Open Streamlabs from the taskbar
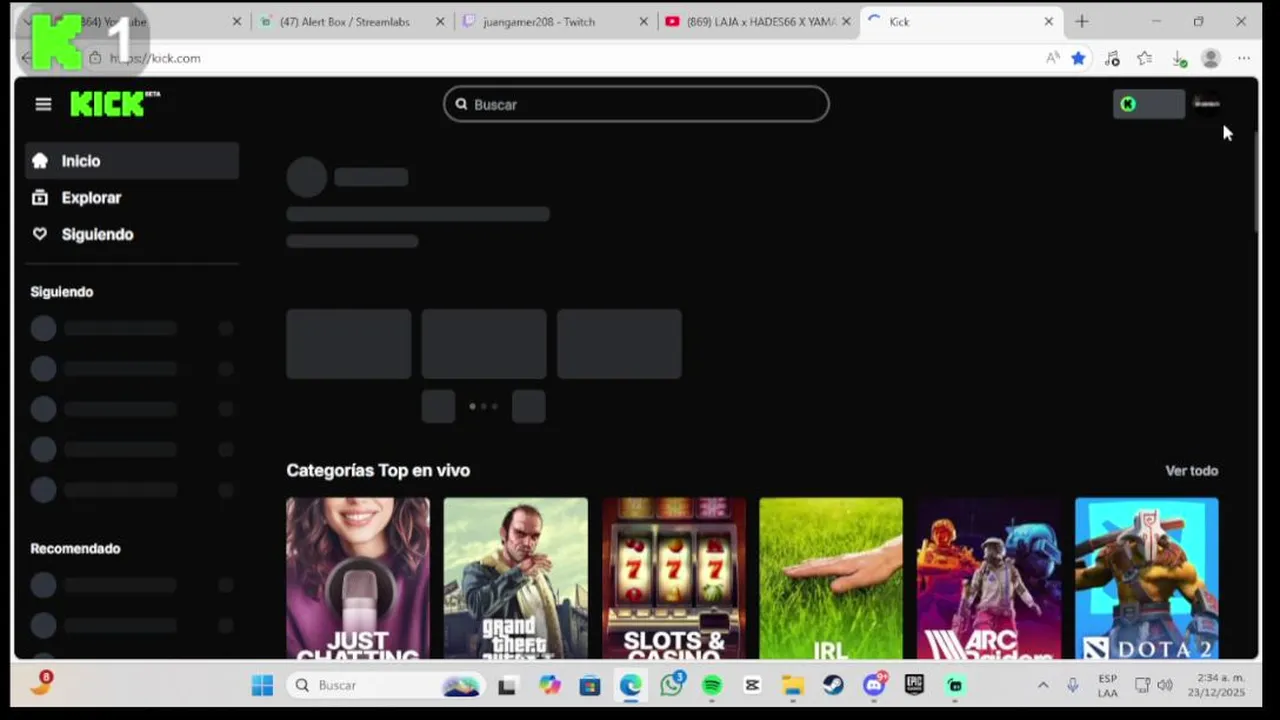Image resolution: width=1280 pixels, height=720 pixels. coord(955,685)
